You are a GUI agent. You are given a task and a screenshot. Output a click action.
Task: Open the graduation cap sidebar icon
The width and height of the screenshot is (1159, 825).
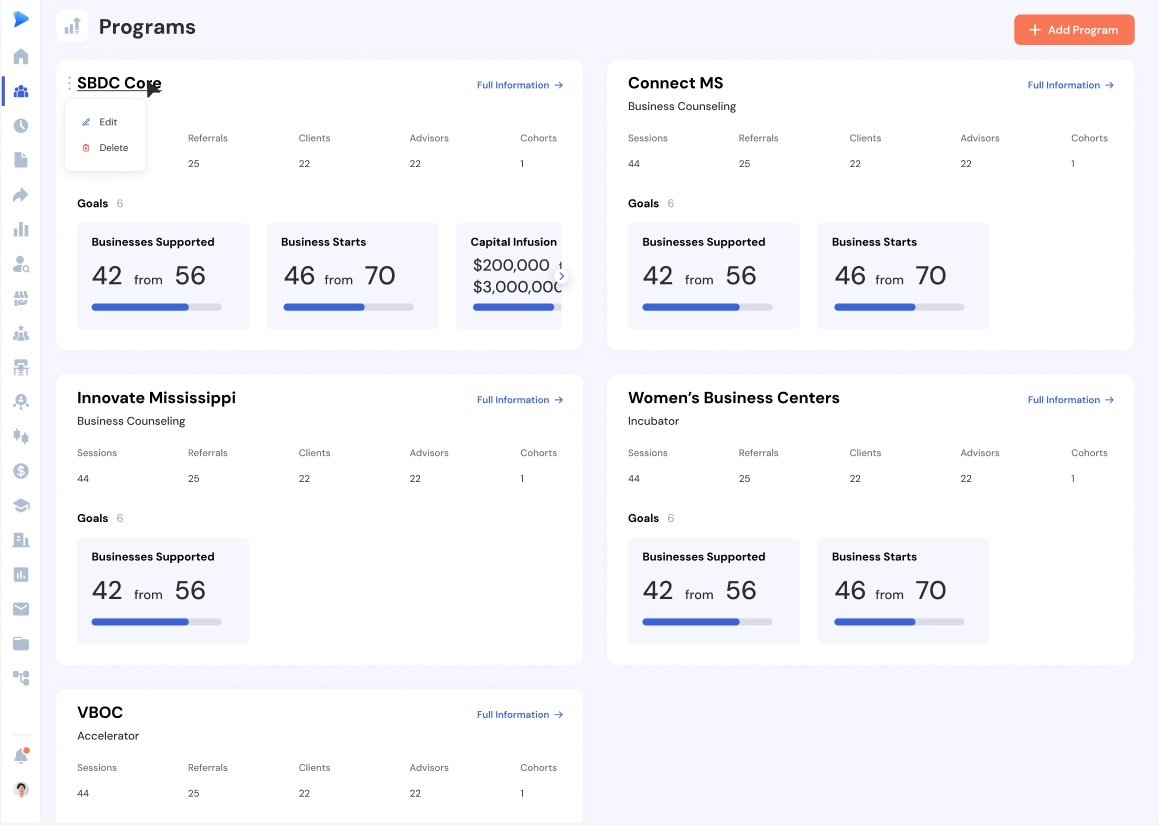coord(21,506)
